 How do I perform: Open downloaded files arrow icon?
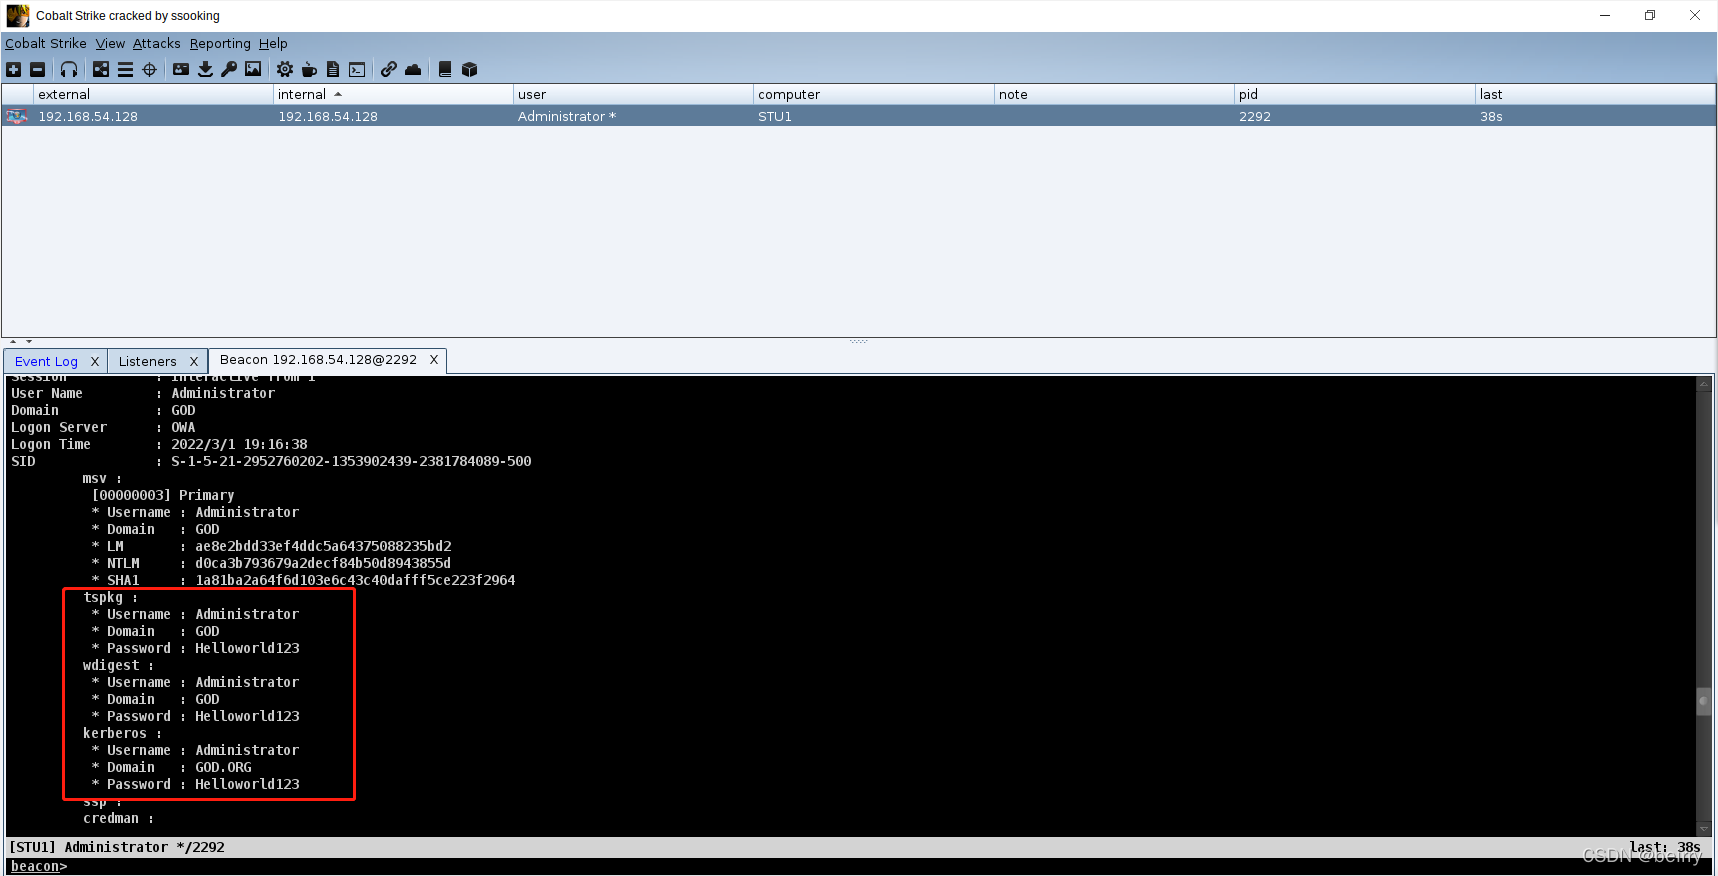pyautogui.click(x=205, y=69)
